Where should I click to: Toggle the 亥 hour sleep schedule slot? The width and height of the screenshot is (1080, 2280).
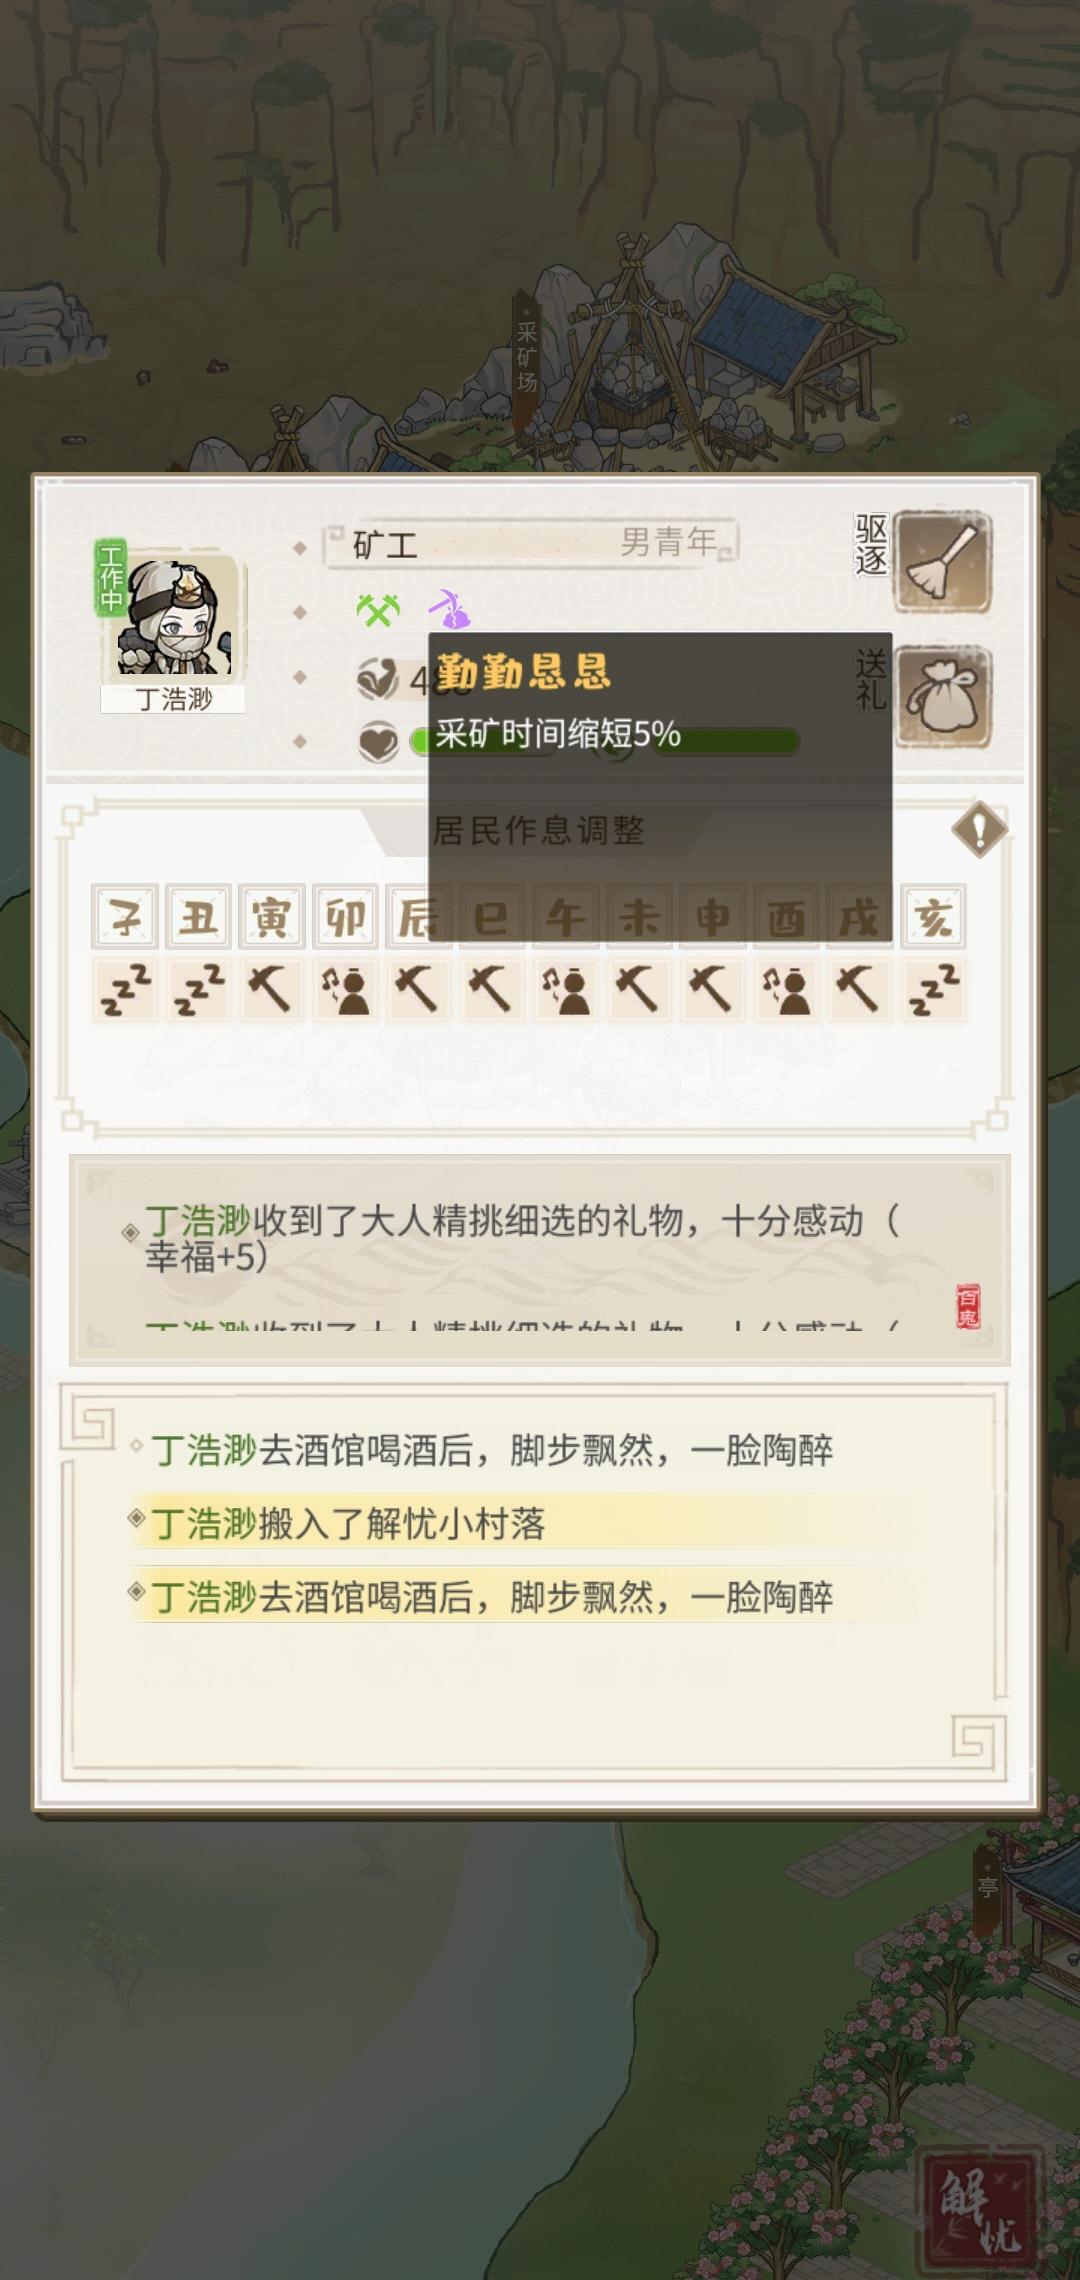pyautogui.click(x=933, y=990)
